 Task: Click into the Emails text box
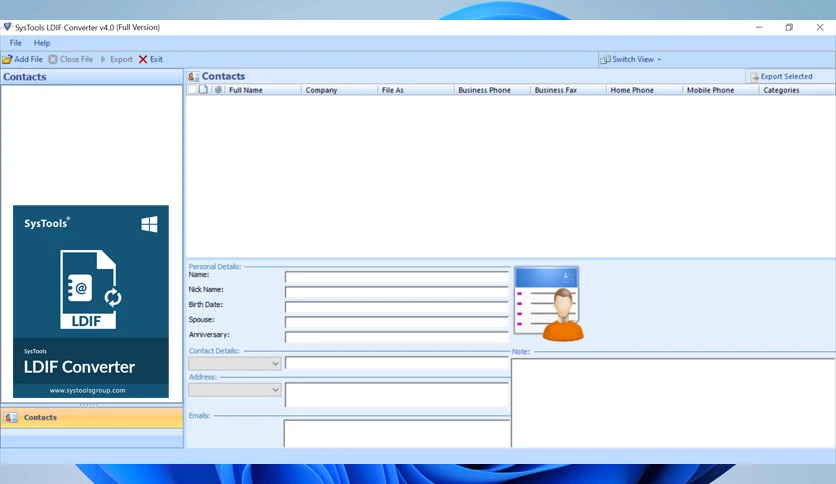[x=397, y=433]
